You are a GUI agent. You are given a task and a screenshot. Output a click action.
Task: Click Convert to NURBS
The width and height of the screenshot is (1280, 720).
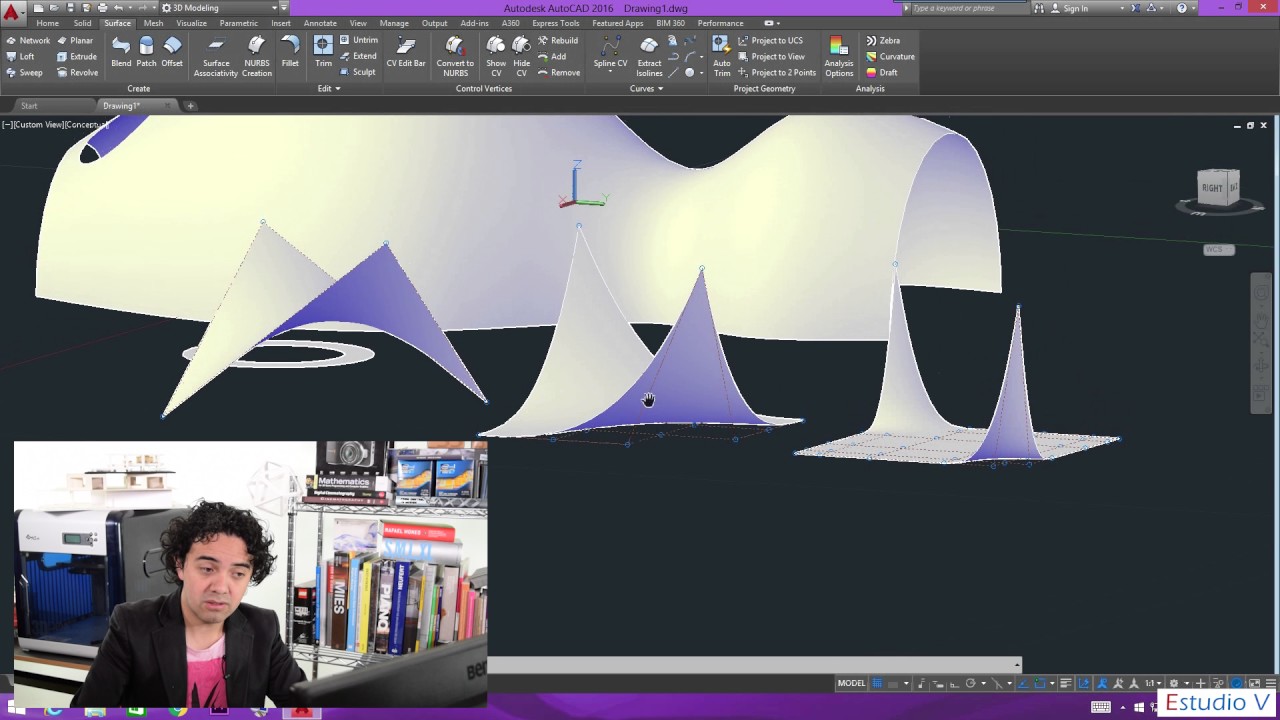455,56
